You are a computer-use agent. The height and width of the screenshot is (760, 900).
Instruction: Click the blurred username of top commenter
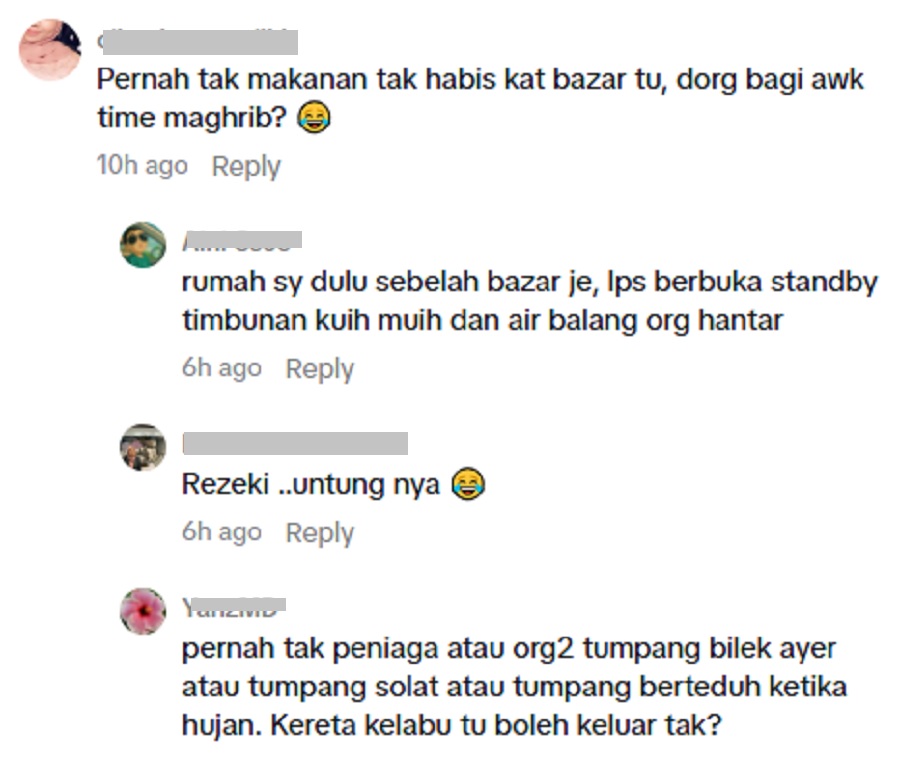click(198, 42)
